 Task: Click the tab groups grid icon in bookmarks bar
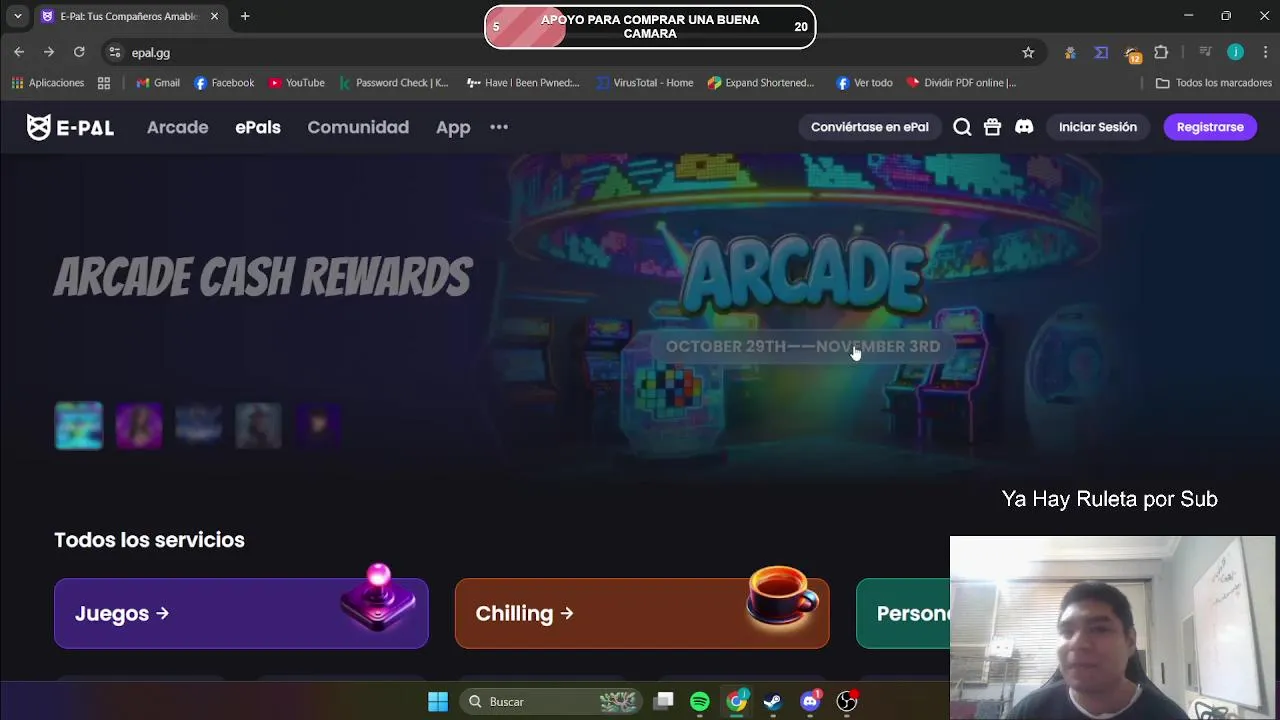(x=104, y=83)
